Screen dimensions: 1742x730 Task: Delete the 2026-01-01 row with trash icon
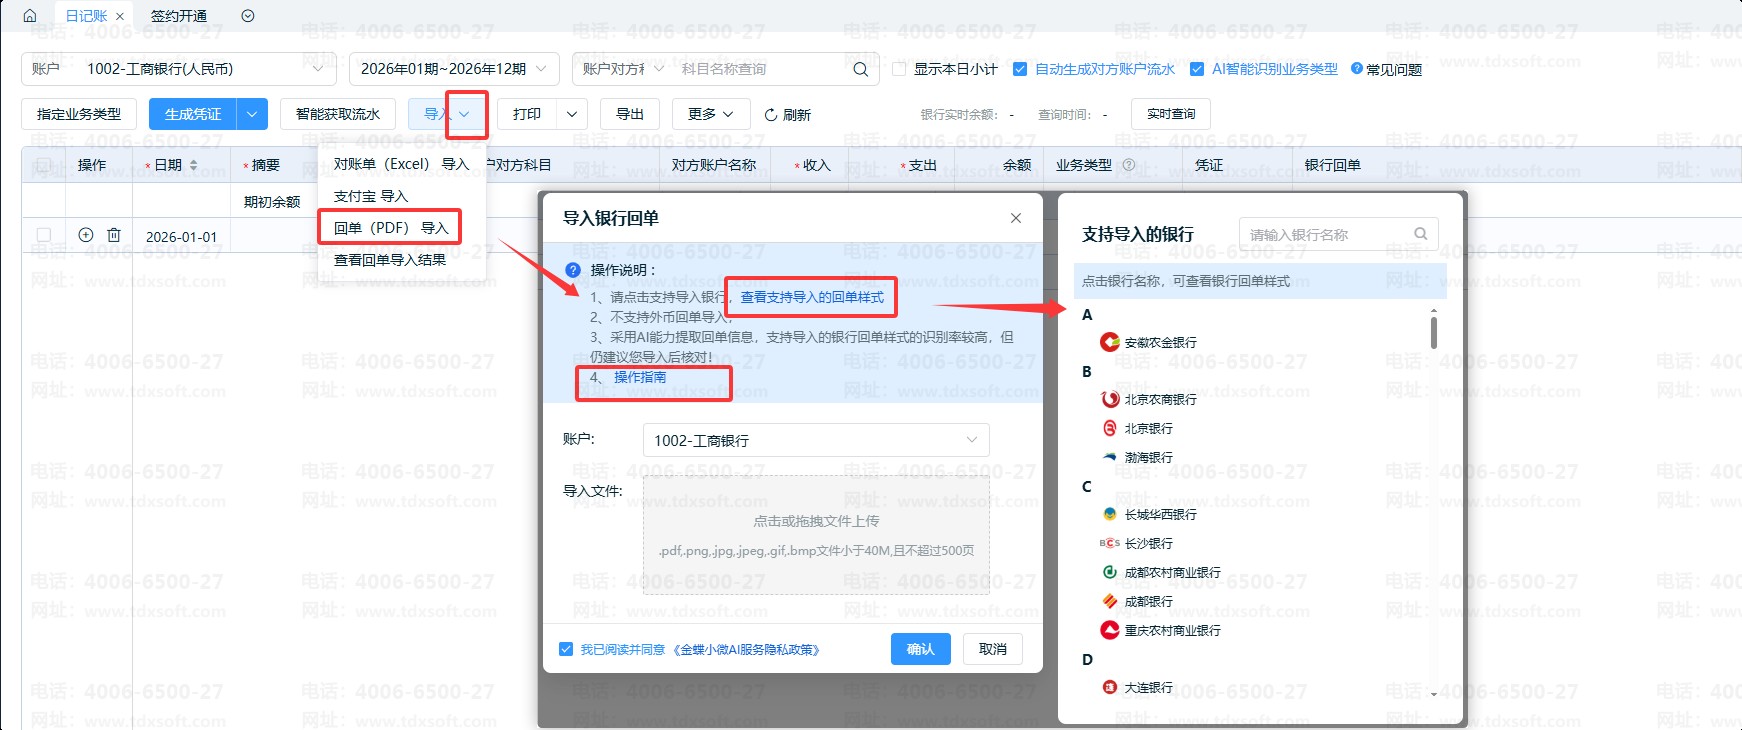tap(114, 235)
